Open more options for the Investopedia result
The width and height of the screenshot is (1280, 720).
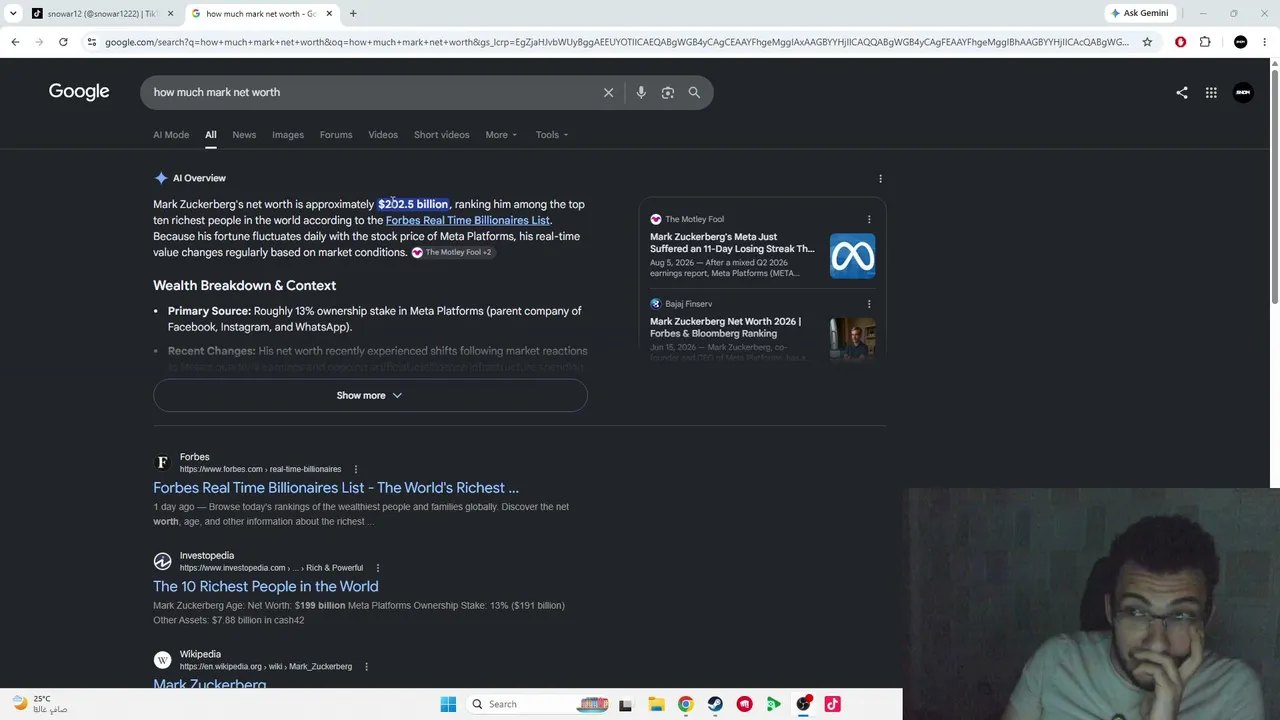pyautogui.click(x=377, y=568)
